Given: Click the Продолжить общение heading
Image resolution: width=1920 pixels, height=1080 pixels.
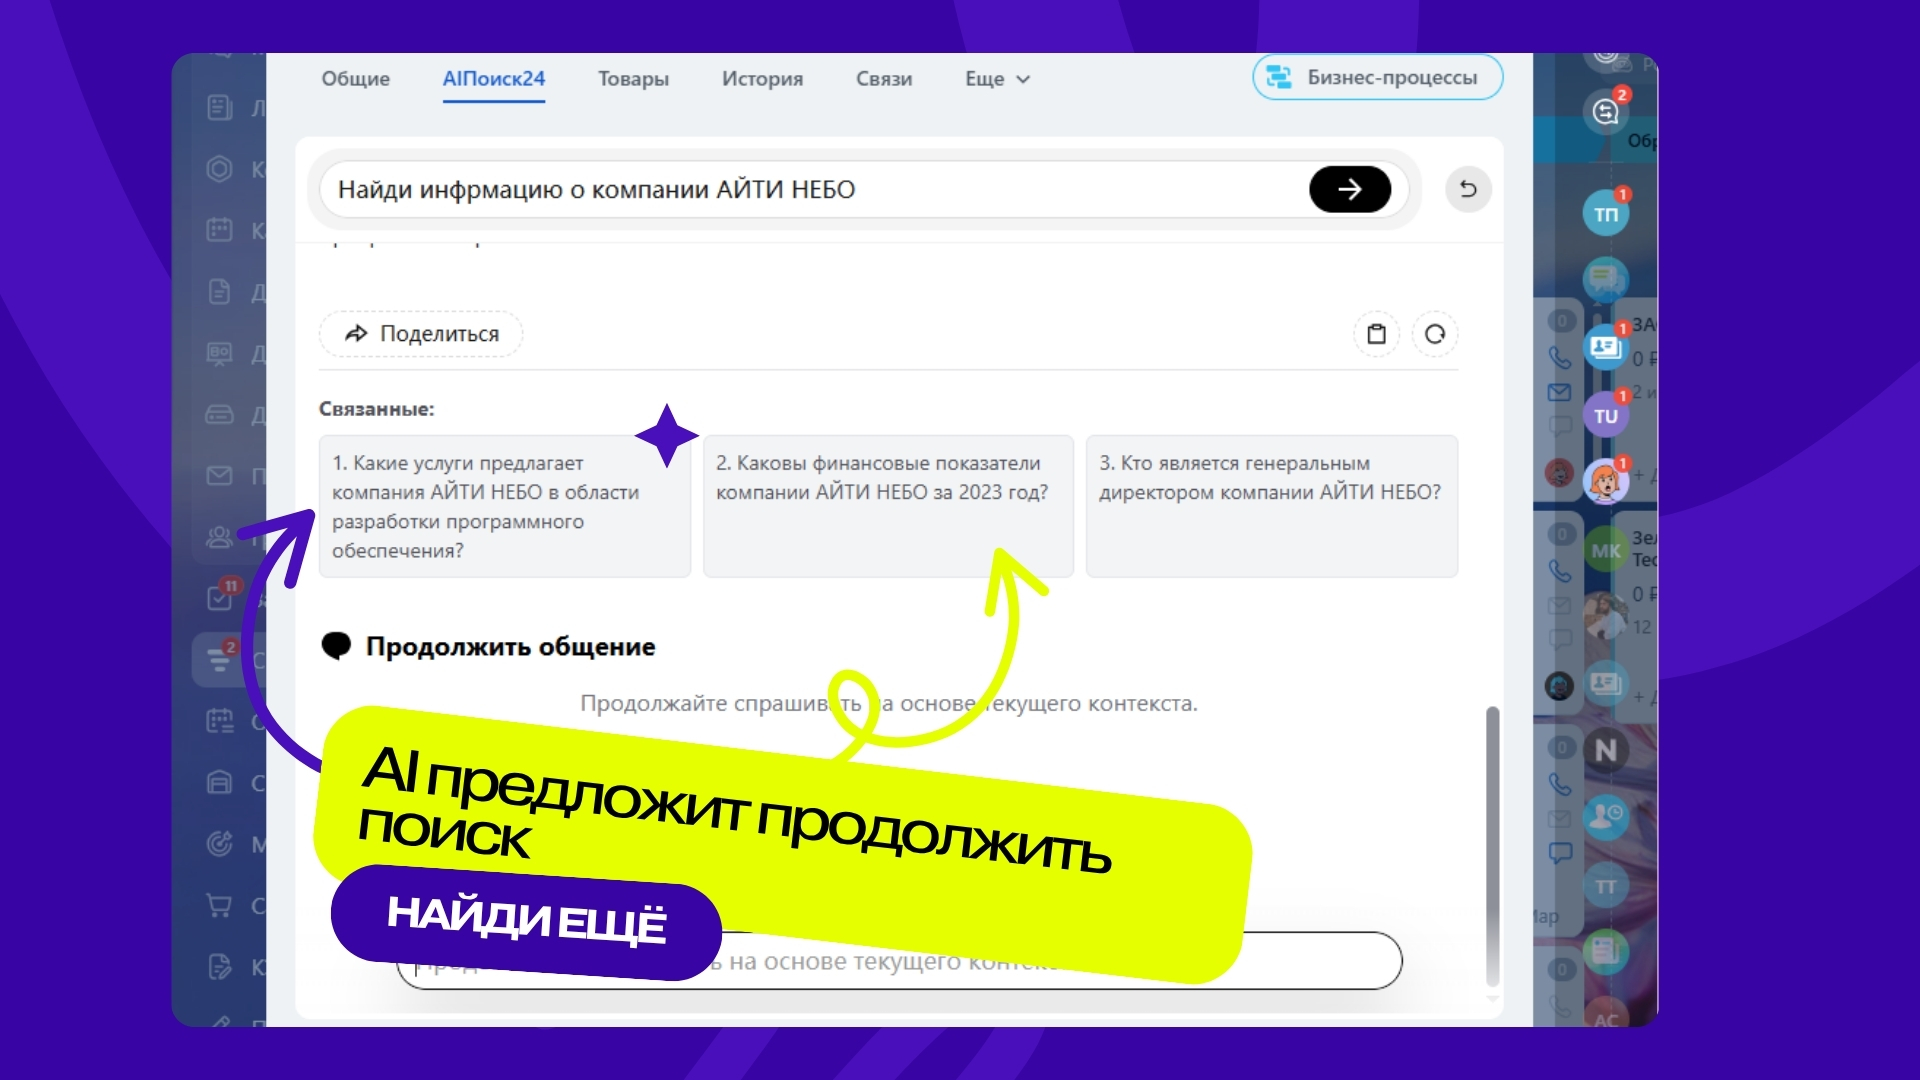Looking at the screenshot, I should tap(510, 646).
